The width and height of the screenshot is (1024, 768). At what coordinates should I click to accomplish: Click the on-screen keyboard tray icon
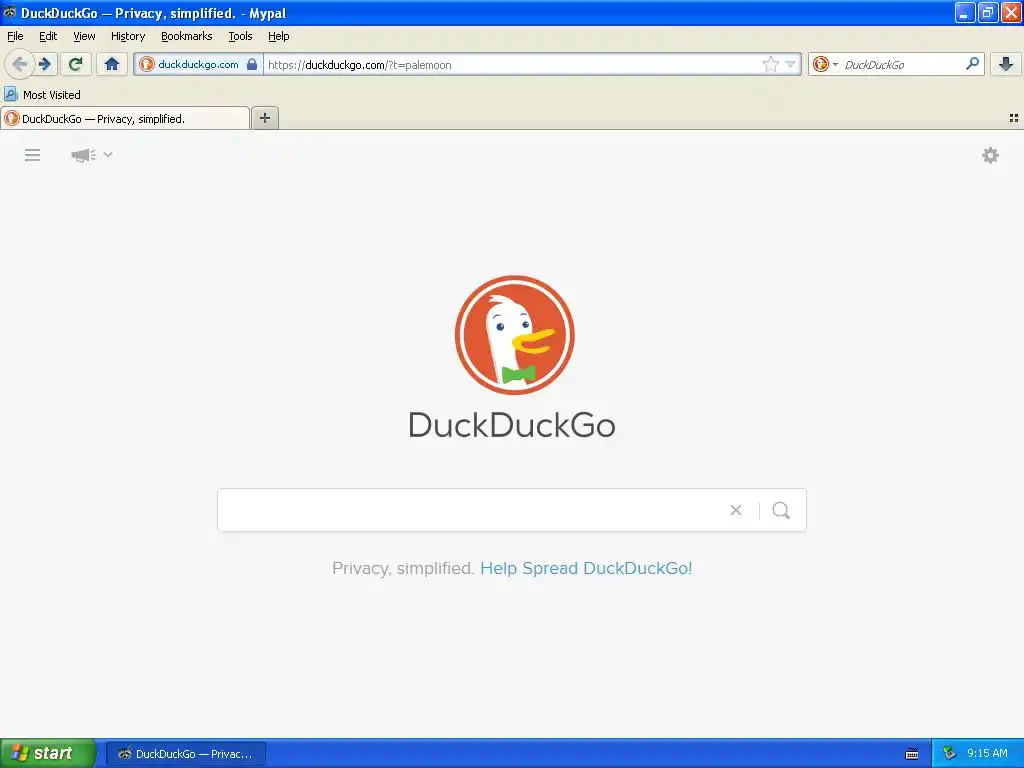coord(912,754)
